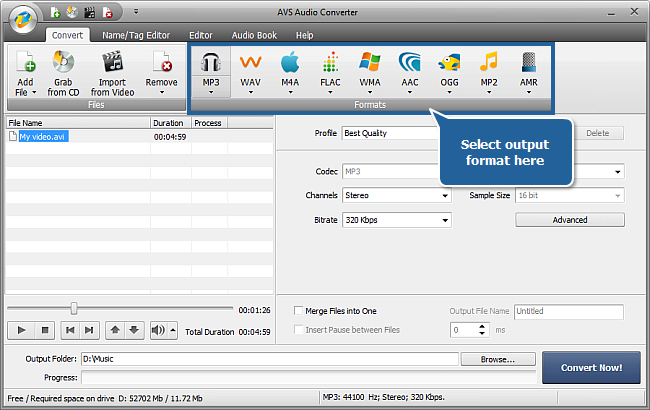The height and width of the screenshot is (410, 650).
Task: Click the status bar text 'MP3: 44100 Hz; Stereo; 320 Kbps.'
Action: [383, 397]
